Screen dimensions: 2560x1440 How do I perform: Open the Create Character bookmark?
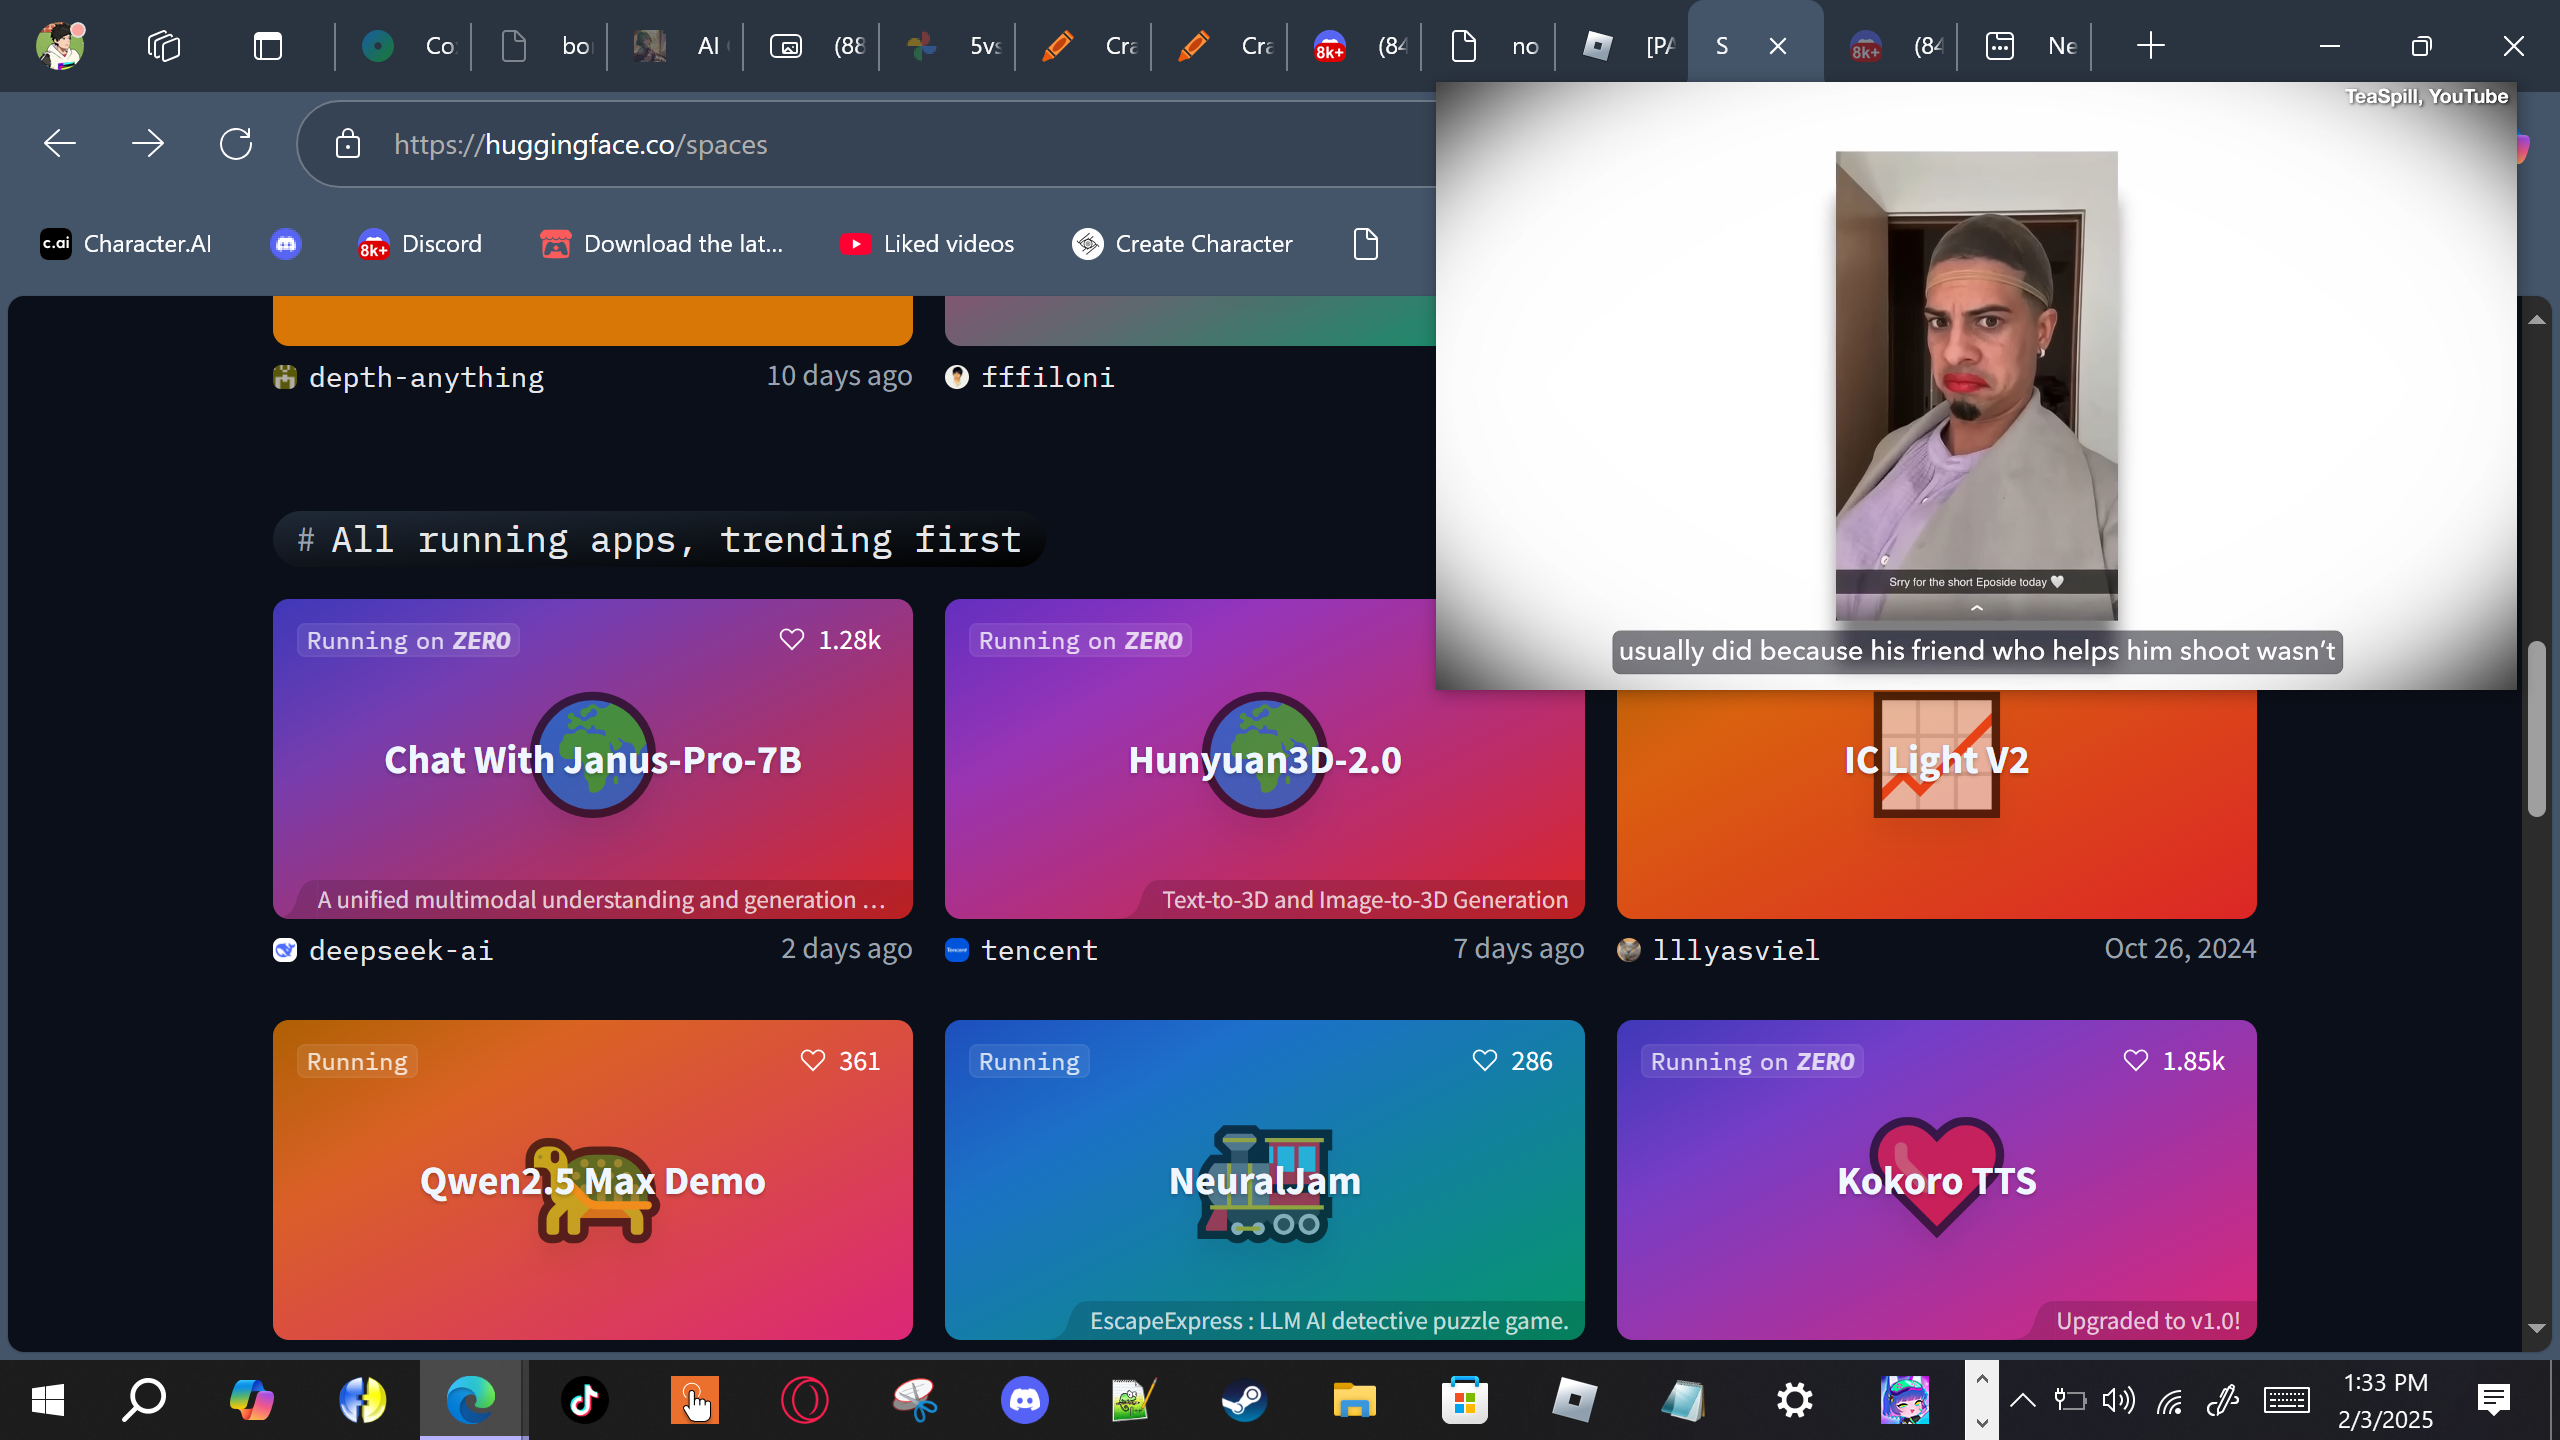point(1182,244)
